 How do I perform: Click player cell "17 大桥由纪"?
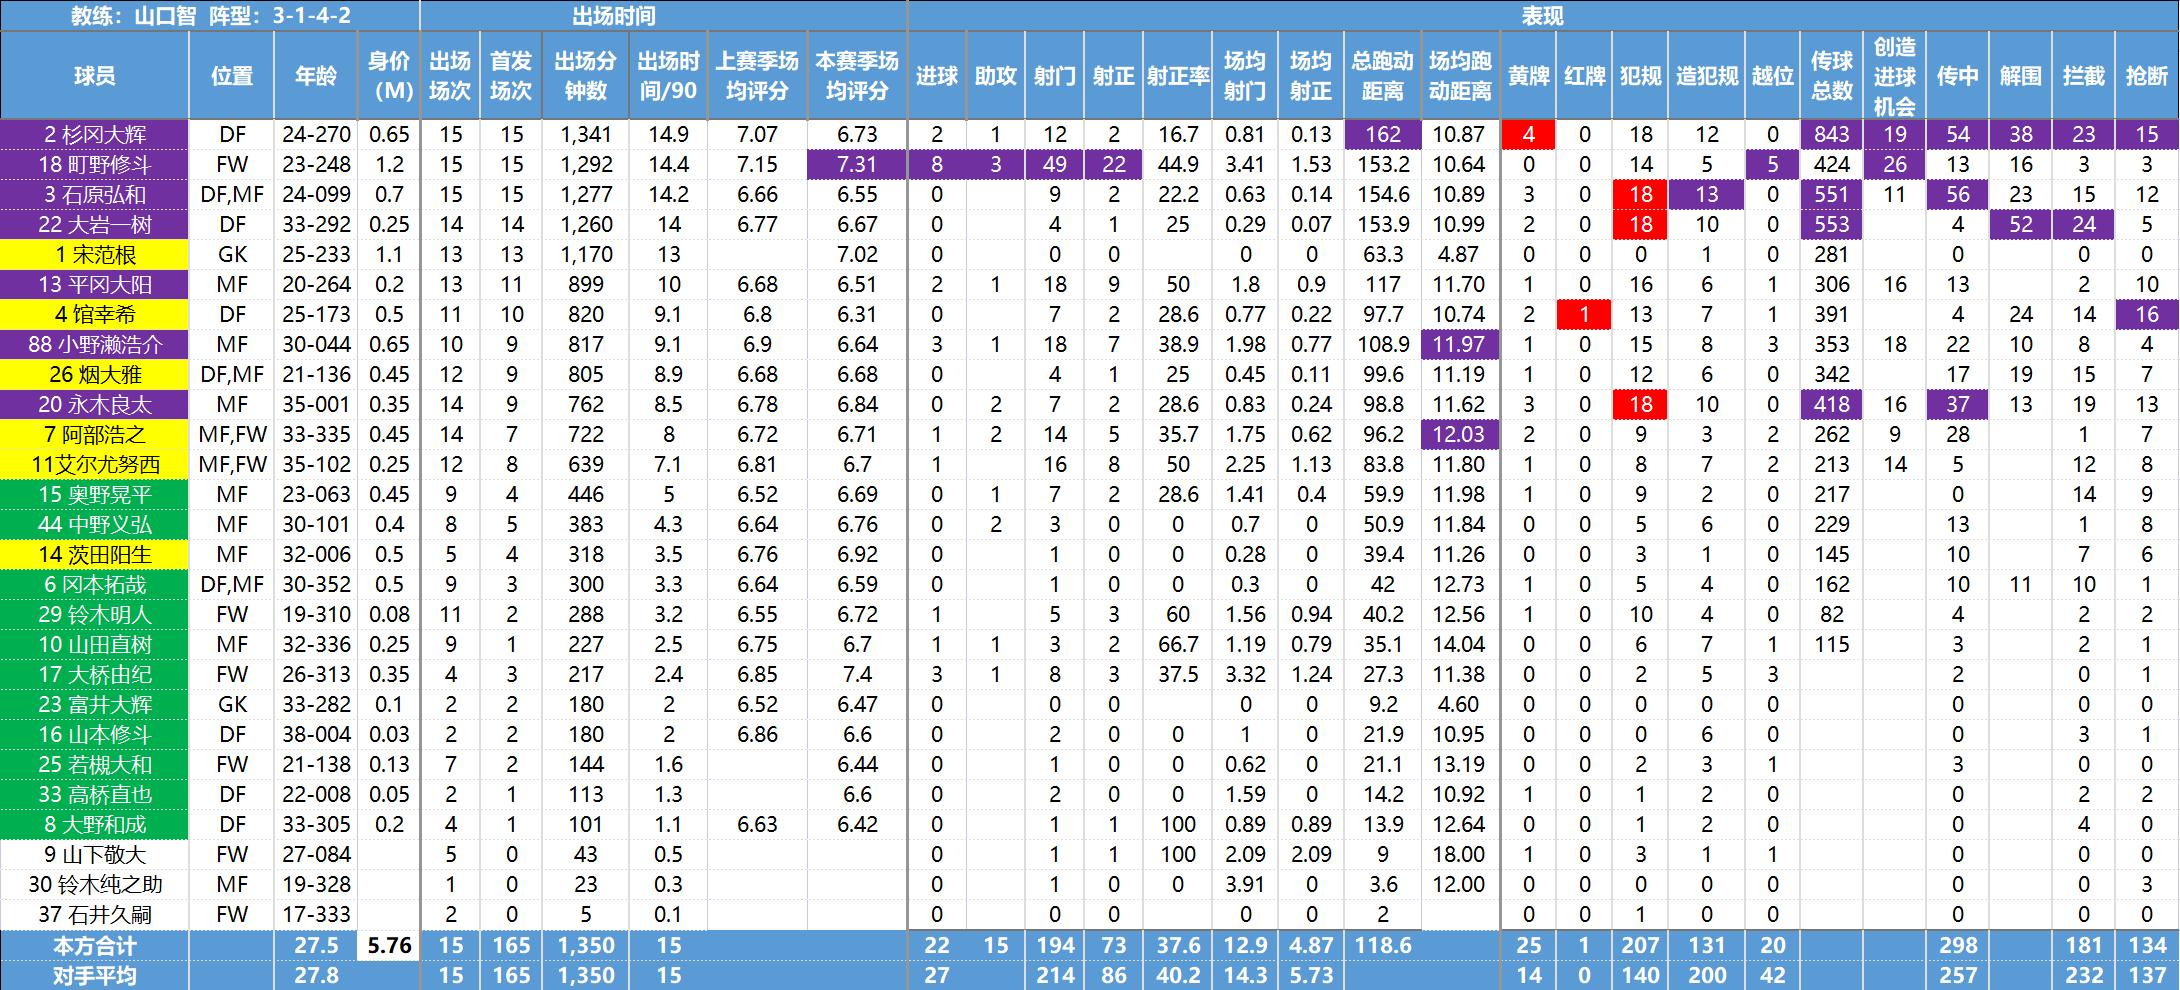[x=95, y=674]
